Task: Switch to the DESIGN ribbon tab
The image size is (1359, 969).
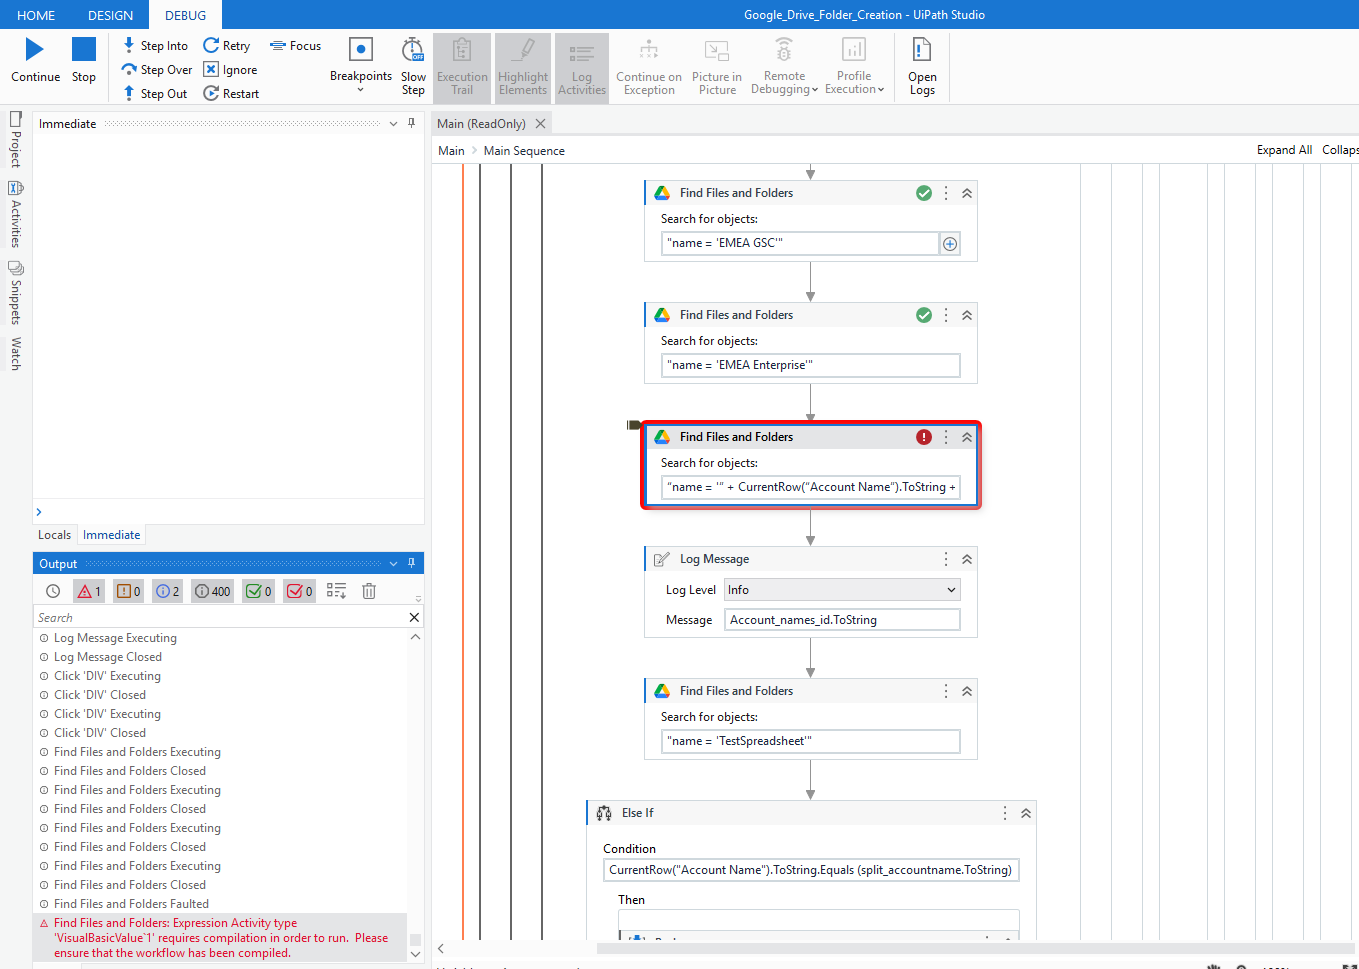Action: [110, 15]
